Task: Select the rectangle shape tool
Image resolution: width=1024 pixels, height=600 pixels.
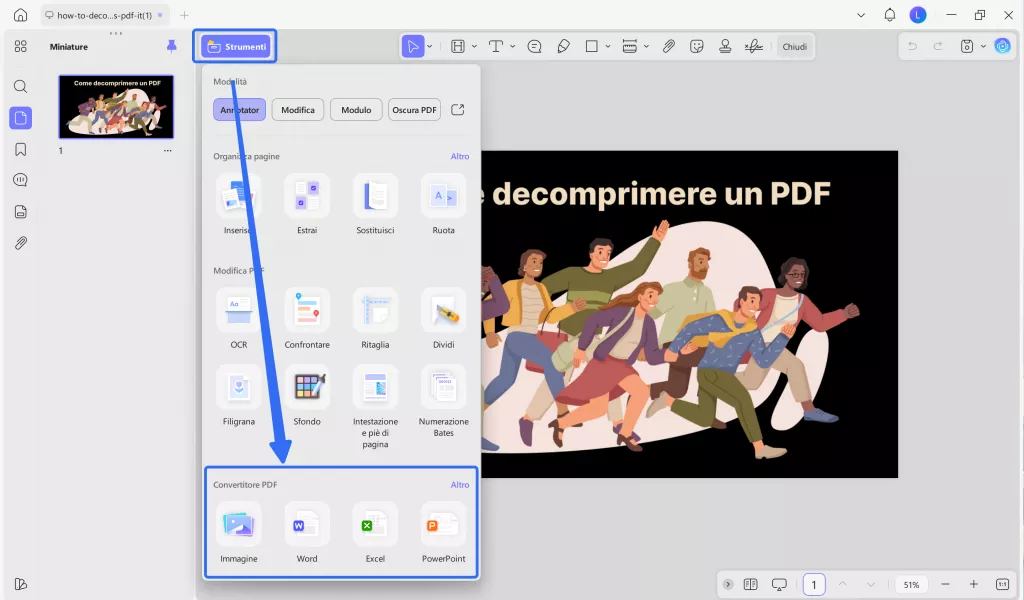Action: click(x=592, y=46)
